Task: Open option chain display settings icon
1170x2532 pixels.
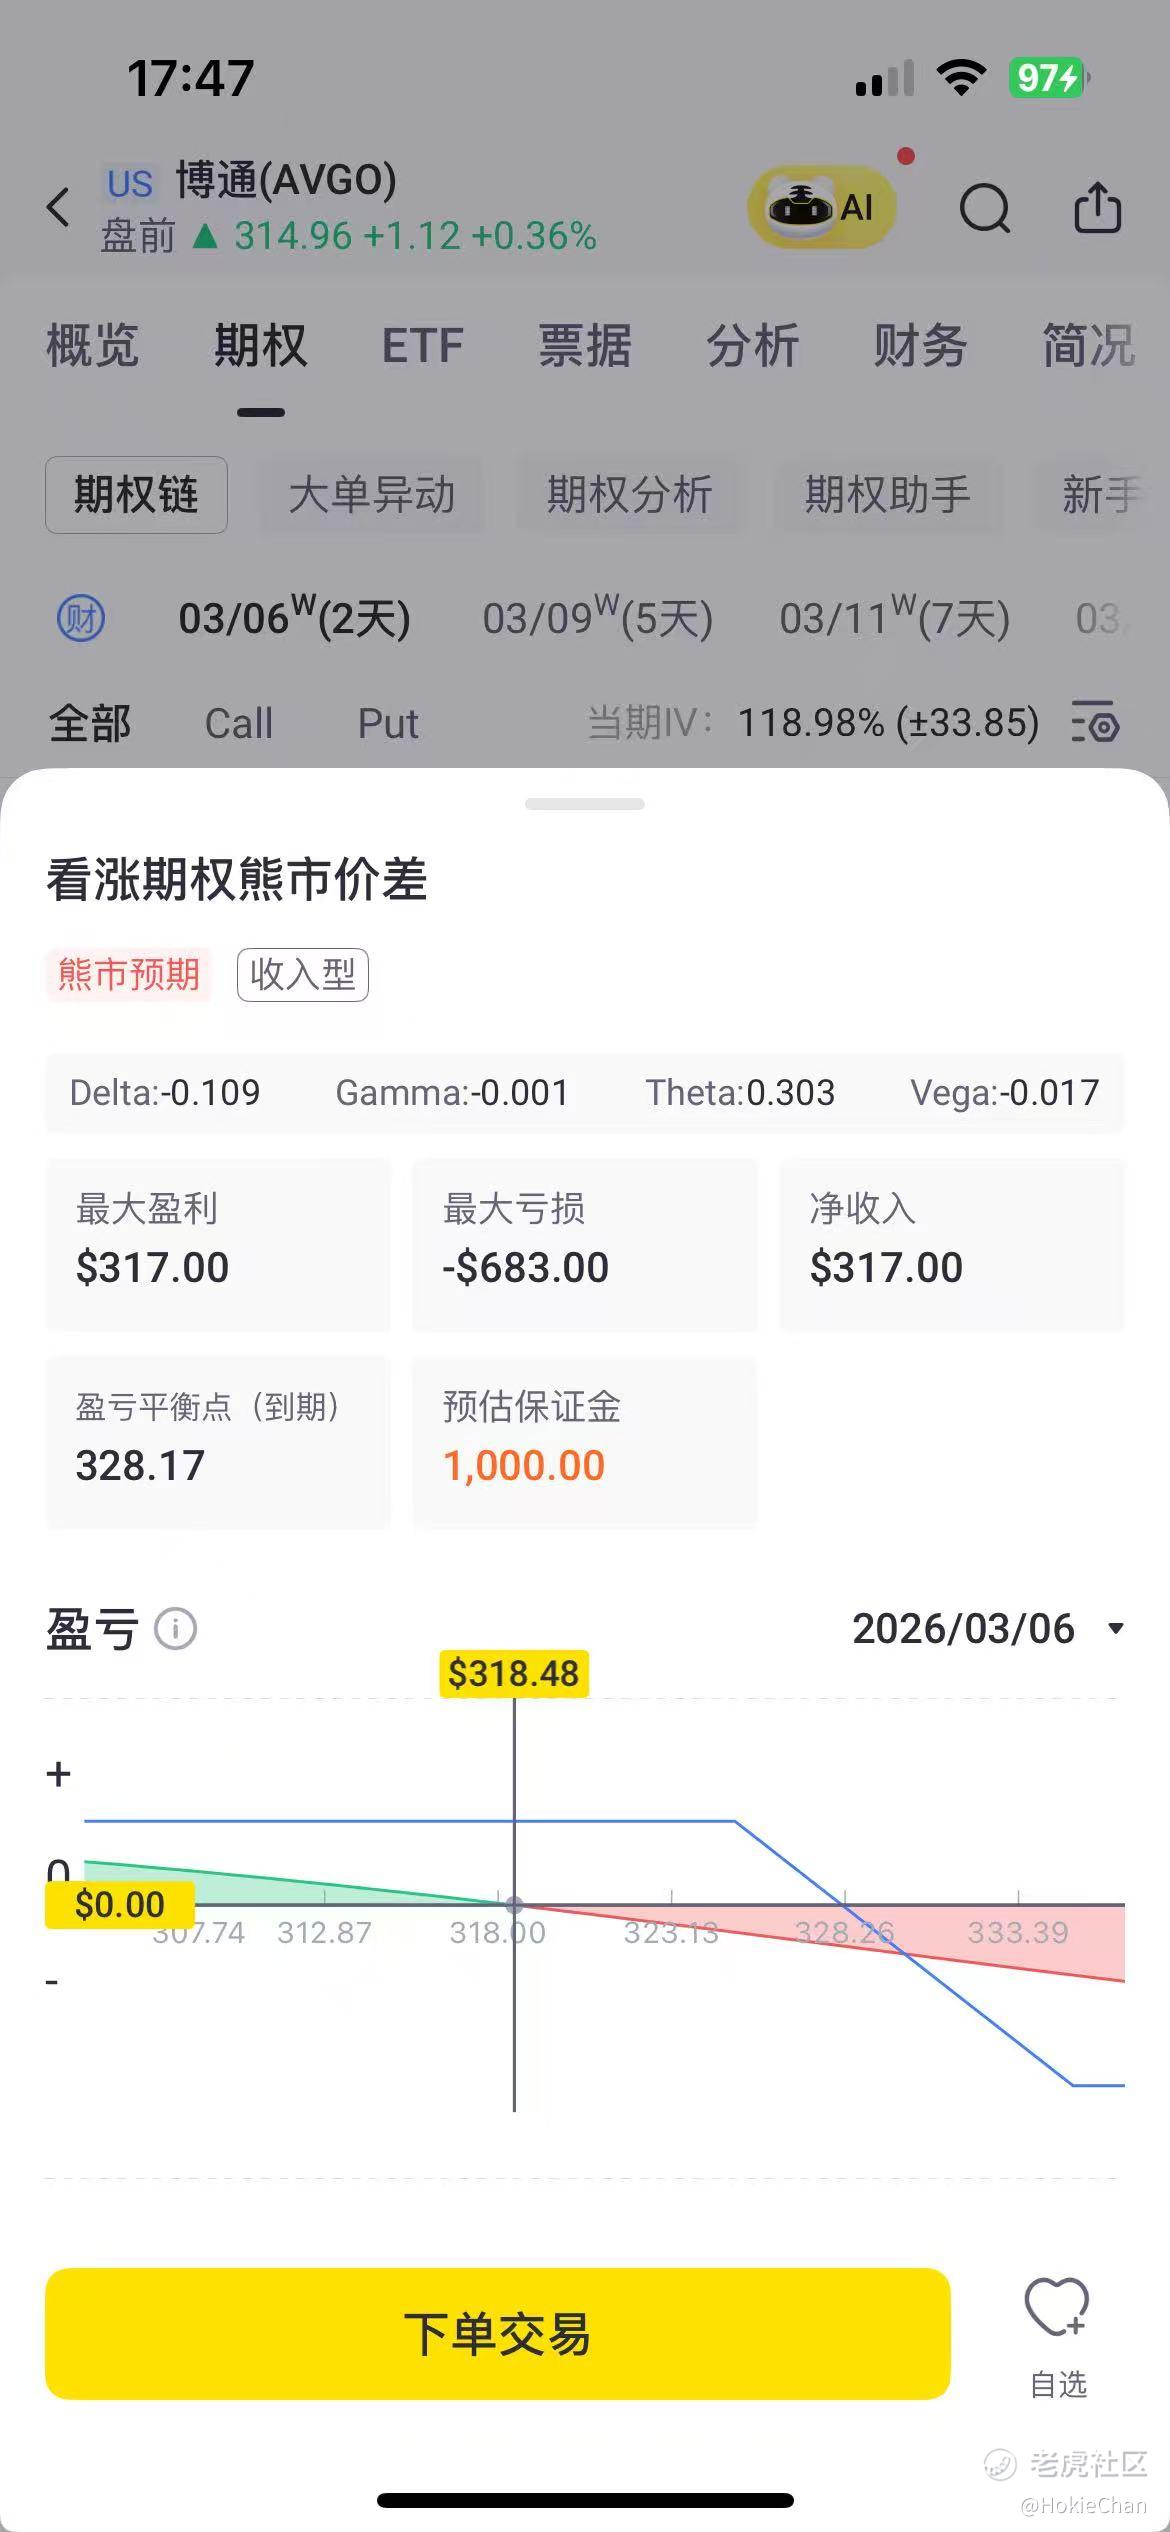Action: click(1096, 722)
